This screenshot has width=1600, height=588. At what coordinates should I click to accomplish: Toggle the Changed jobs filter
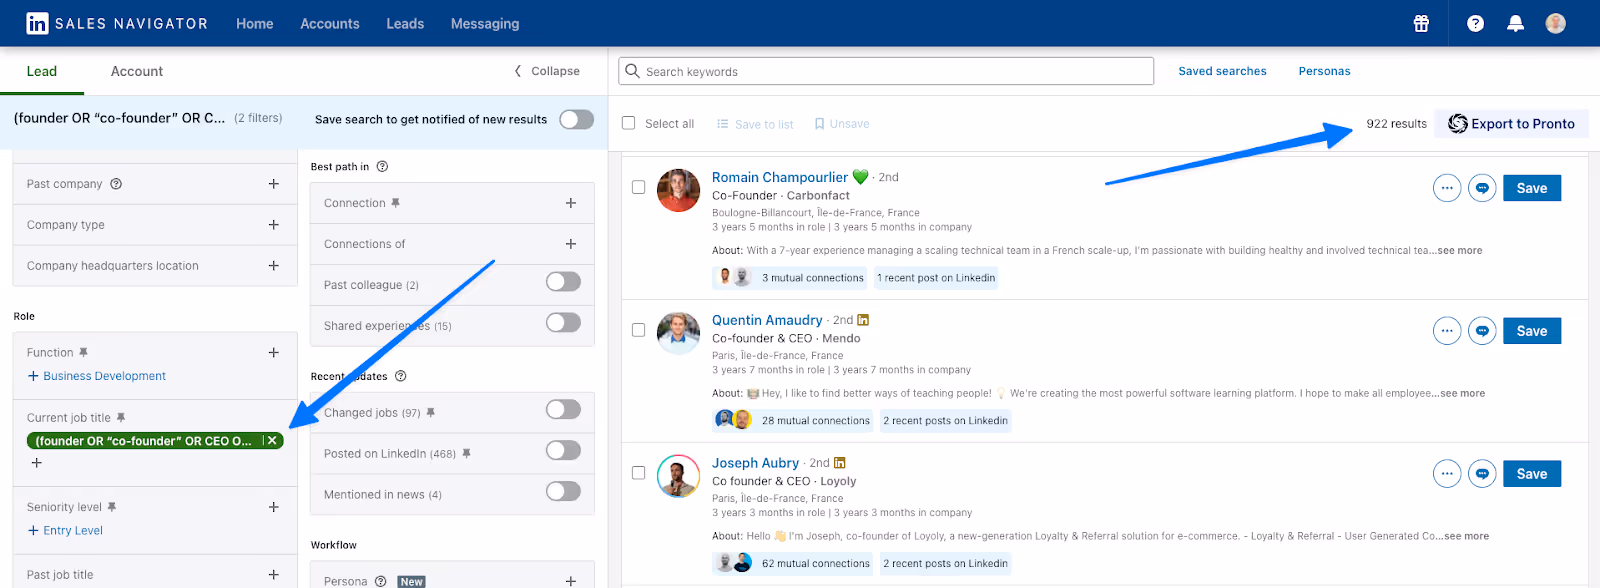click(563, 409)
